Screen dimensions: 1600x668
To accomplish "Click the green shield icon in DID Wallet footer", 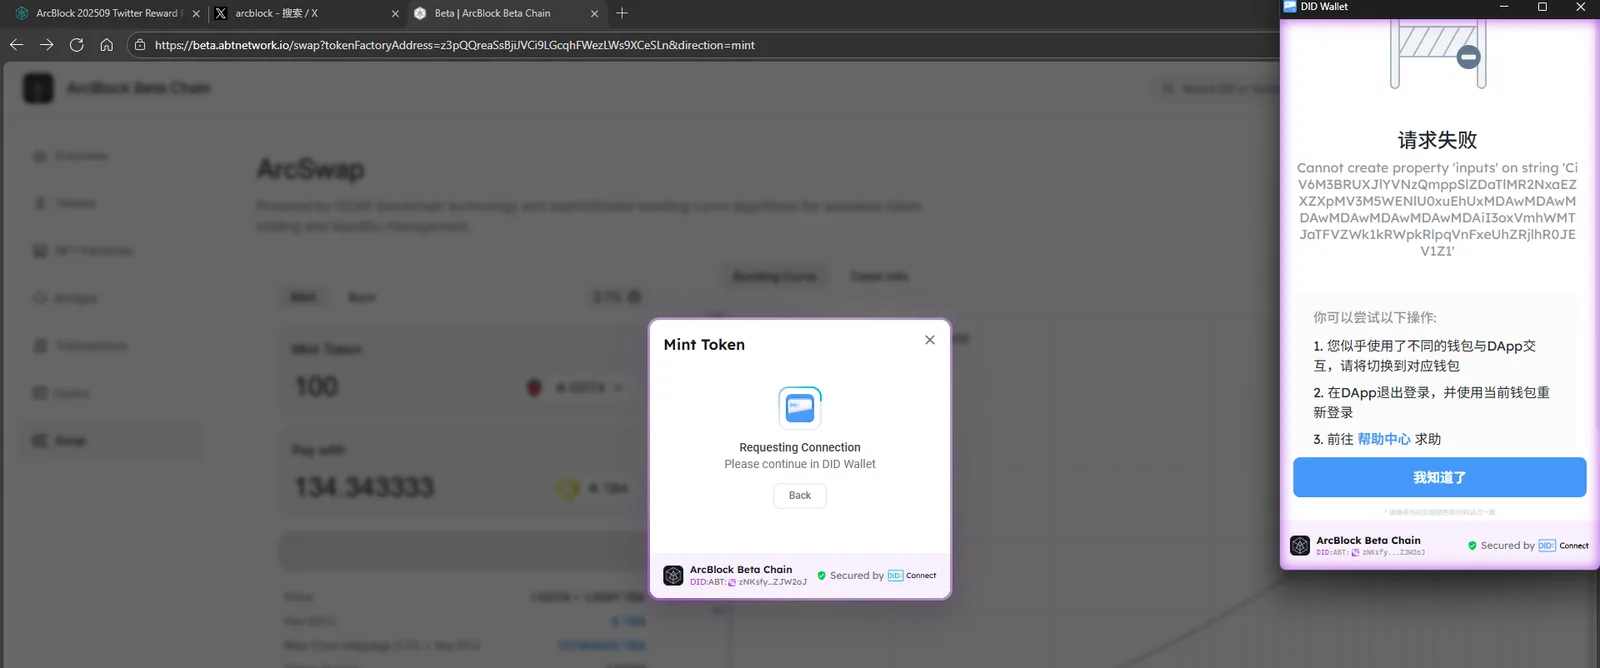I will pos(1472,545).
